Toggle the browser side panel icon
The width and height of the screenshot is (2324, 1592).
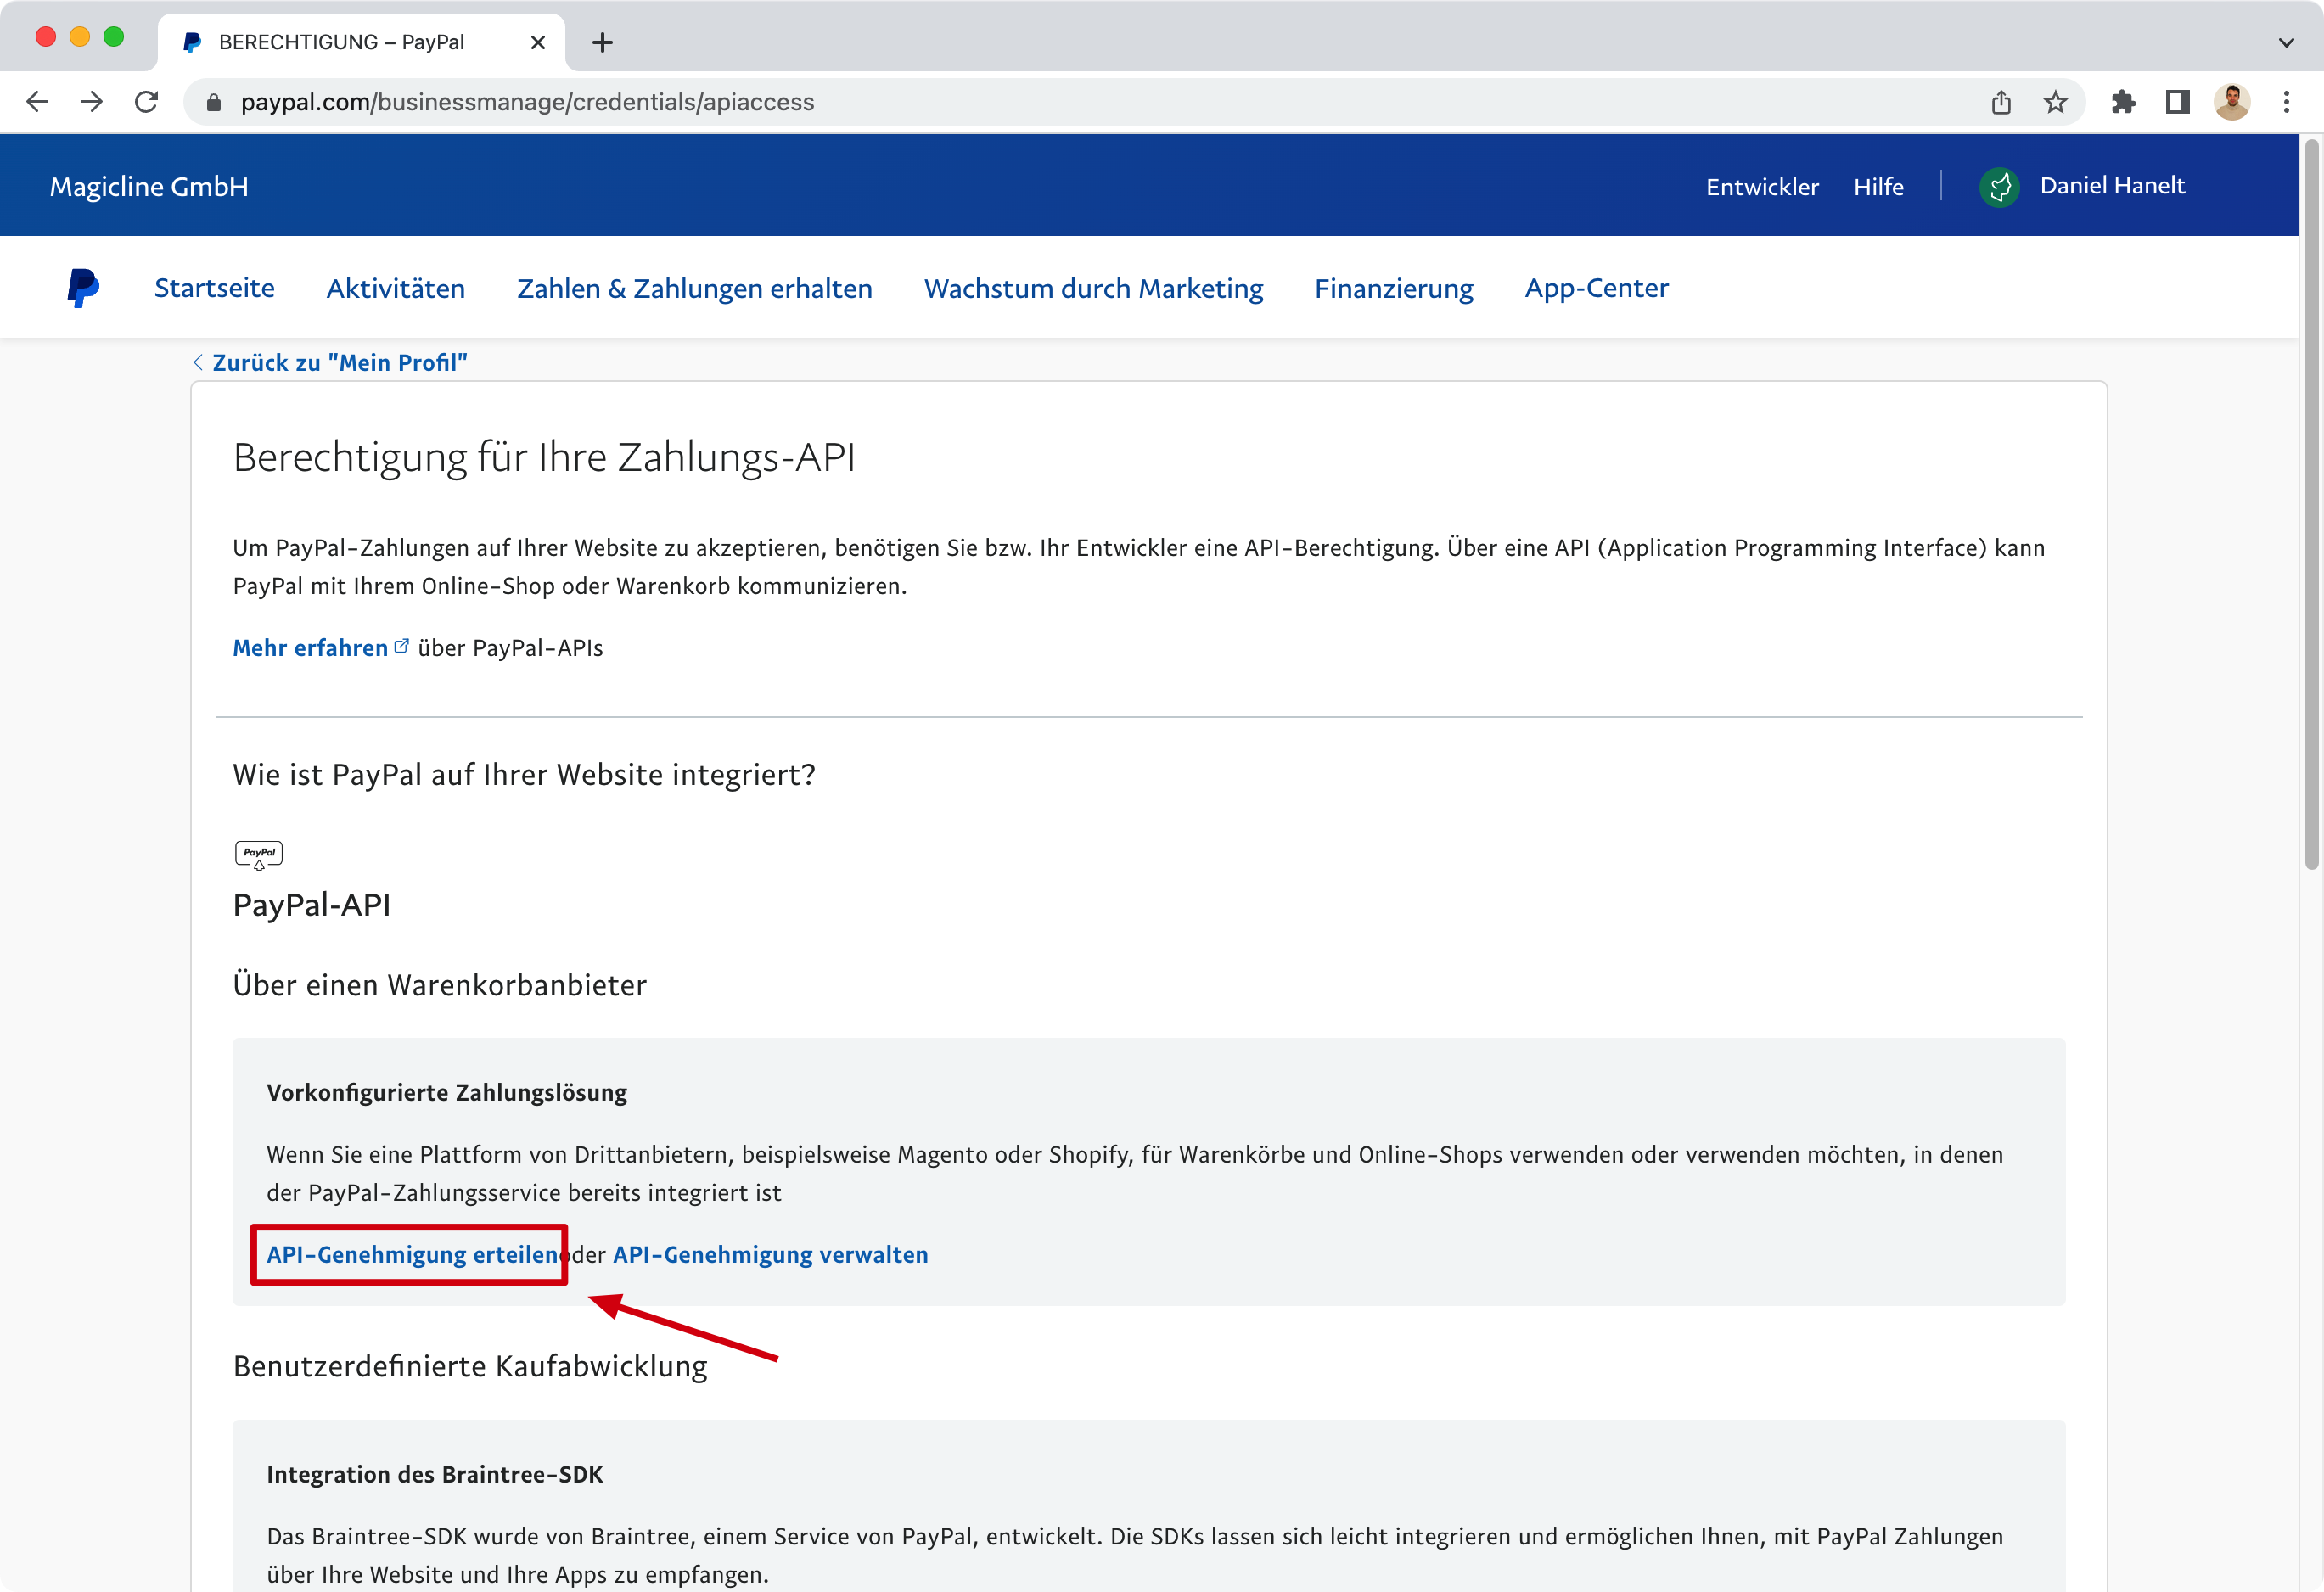click(2177, 102)
